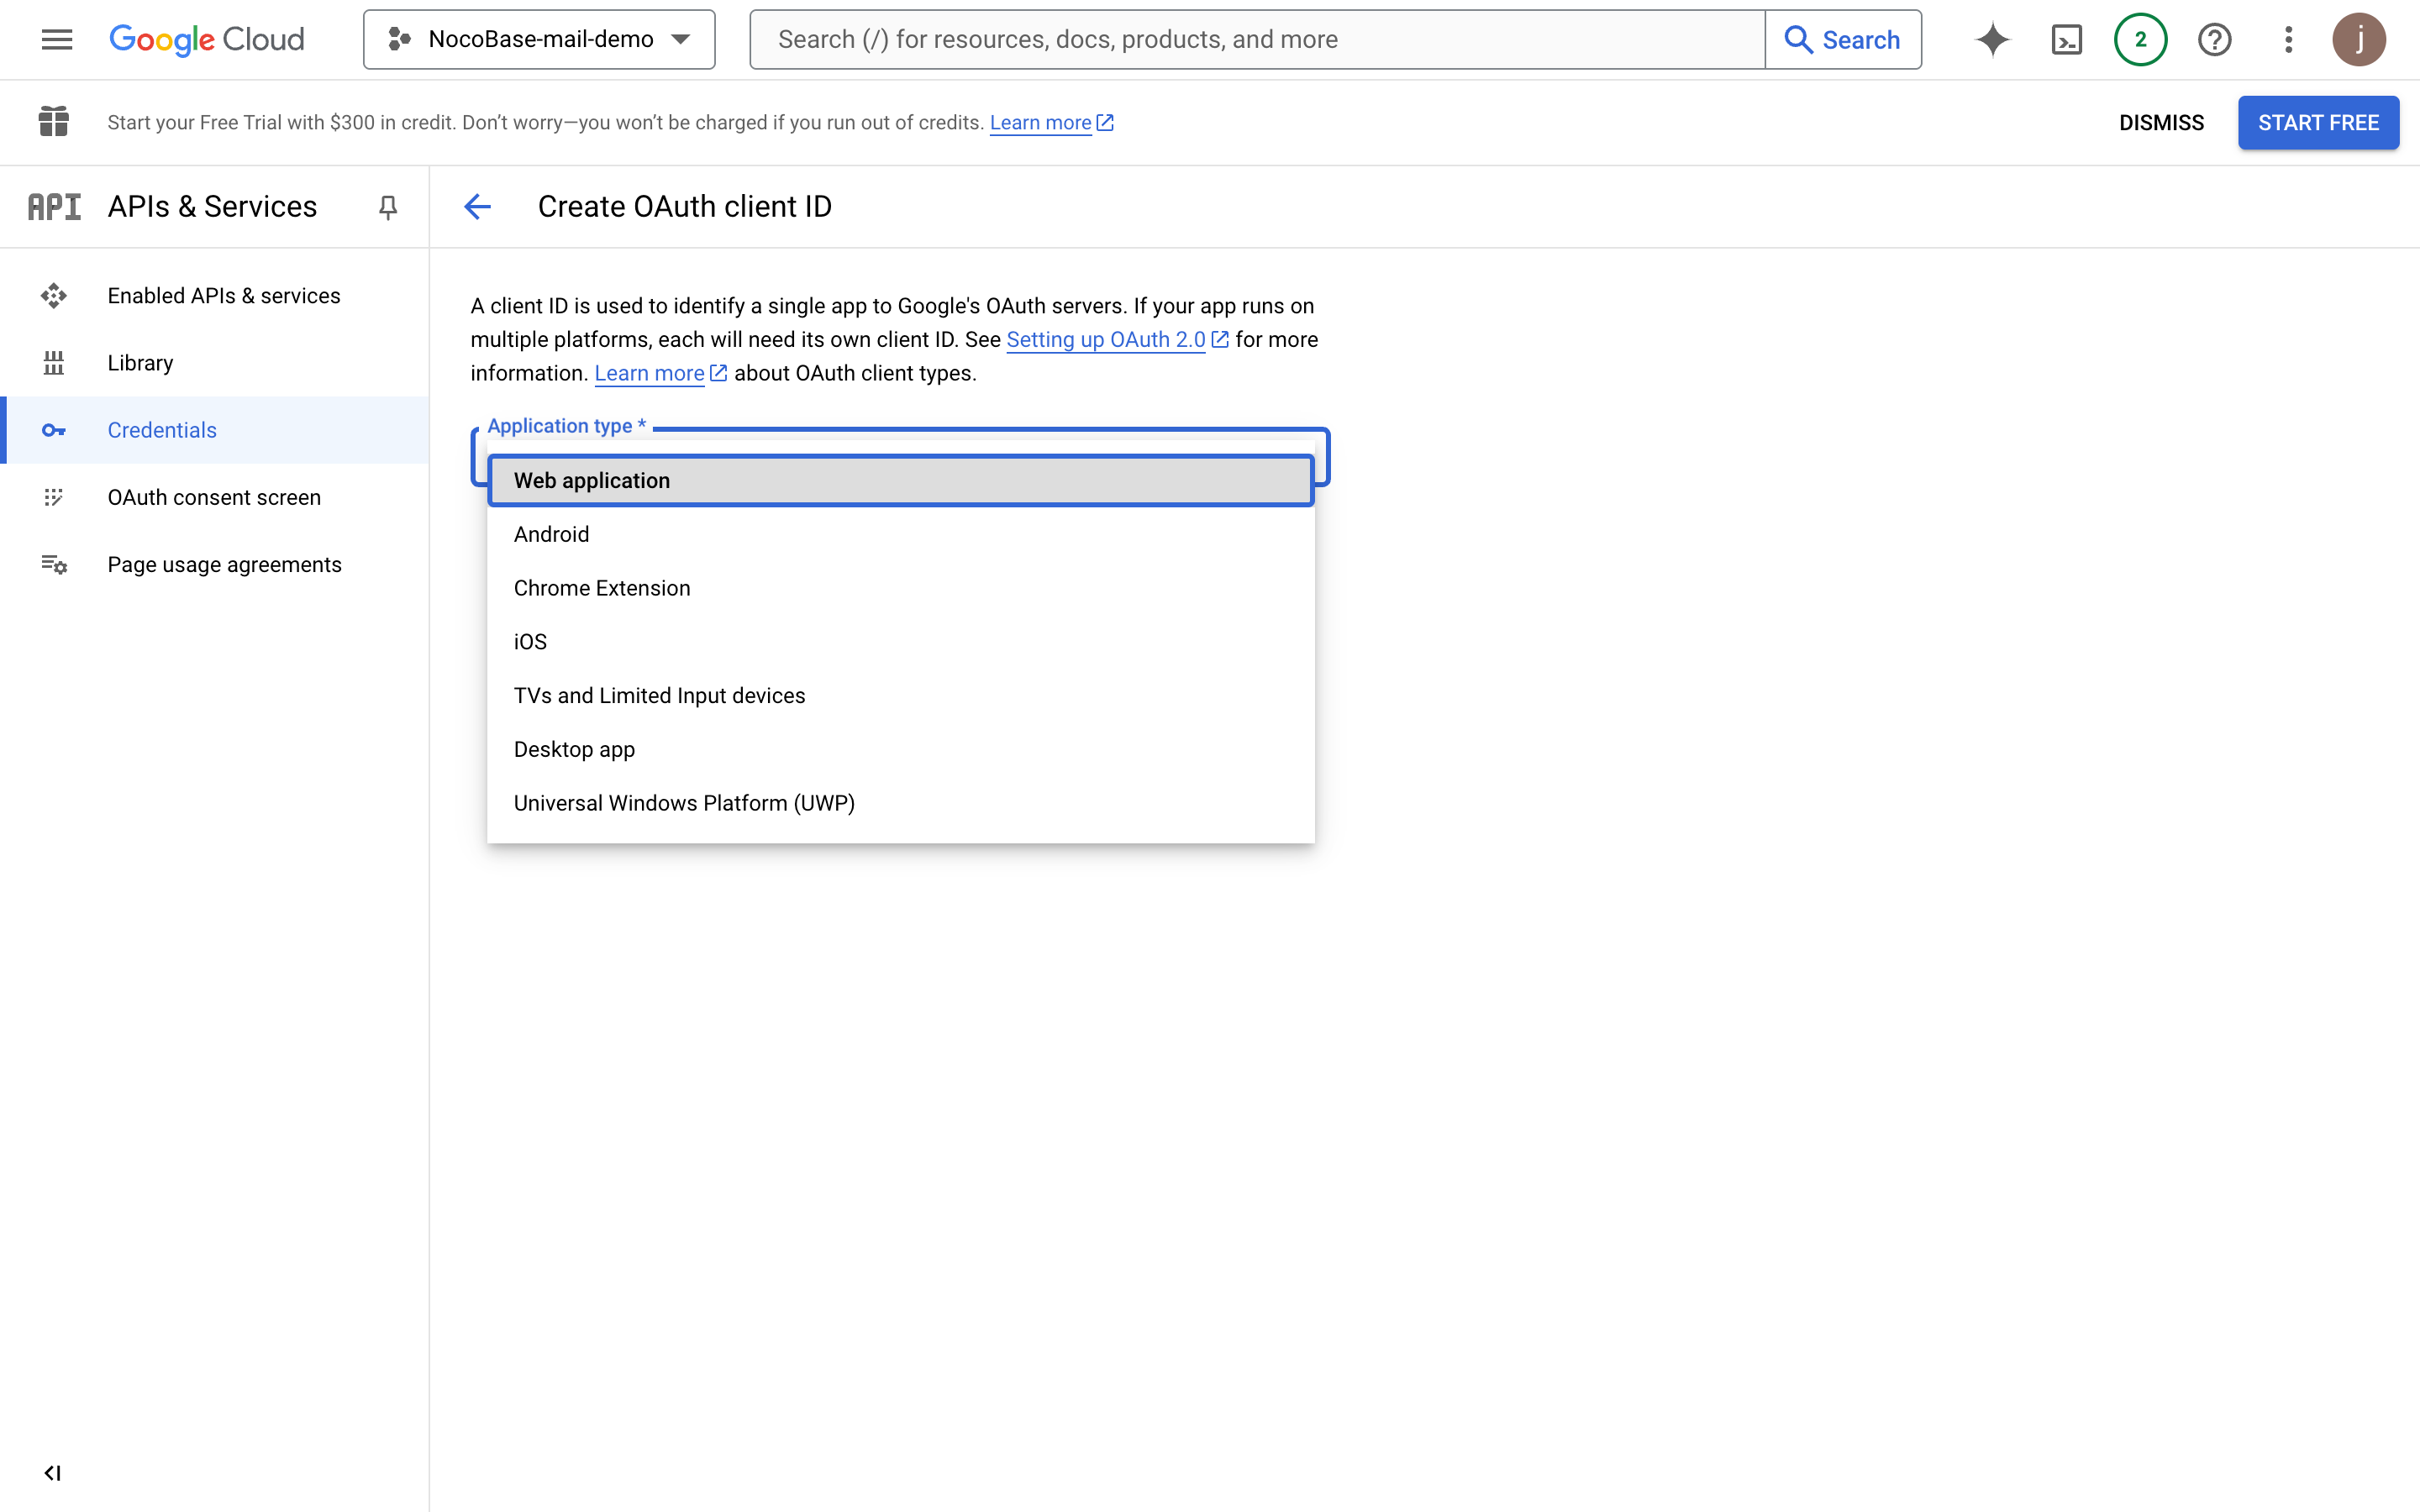Open the help question mark menu
Image resolution: width=2420 pixels, height=1512 pixels.
click(2214, 39)
